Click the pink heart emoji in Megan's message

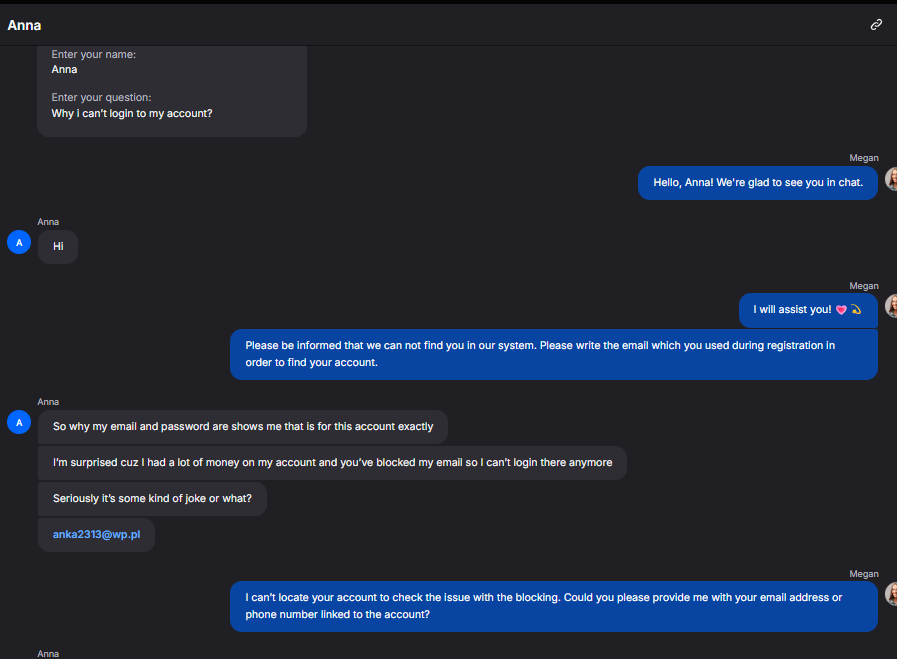[x=841, y=309]
